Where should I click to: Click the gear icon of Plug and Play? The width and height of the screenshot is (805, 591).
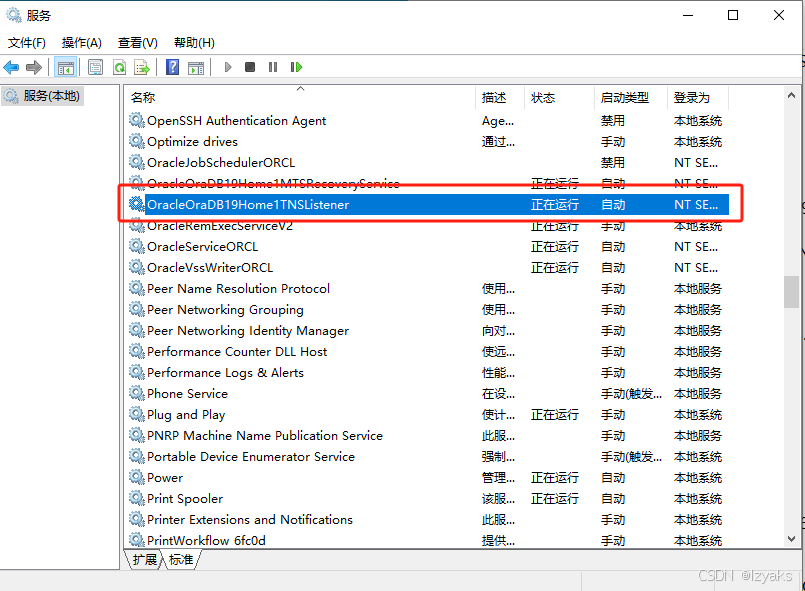137,414
